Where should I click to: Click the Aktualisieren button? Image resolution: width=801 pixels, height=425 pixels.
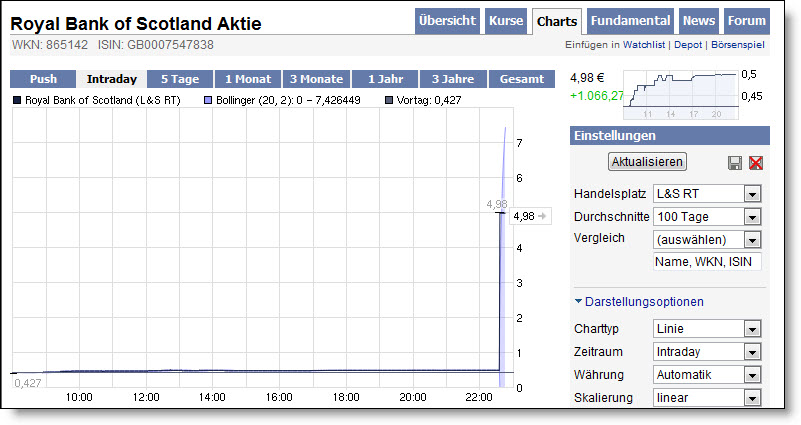coord(647,162)
